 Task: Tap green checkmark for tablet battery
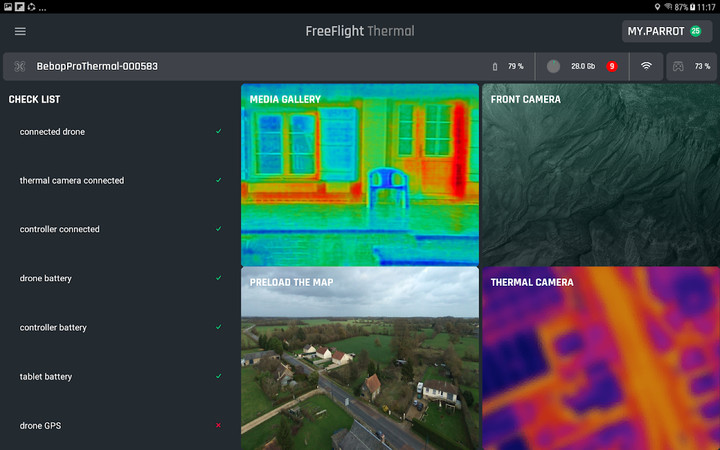[x=219, y=376]
